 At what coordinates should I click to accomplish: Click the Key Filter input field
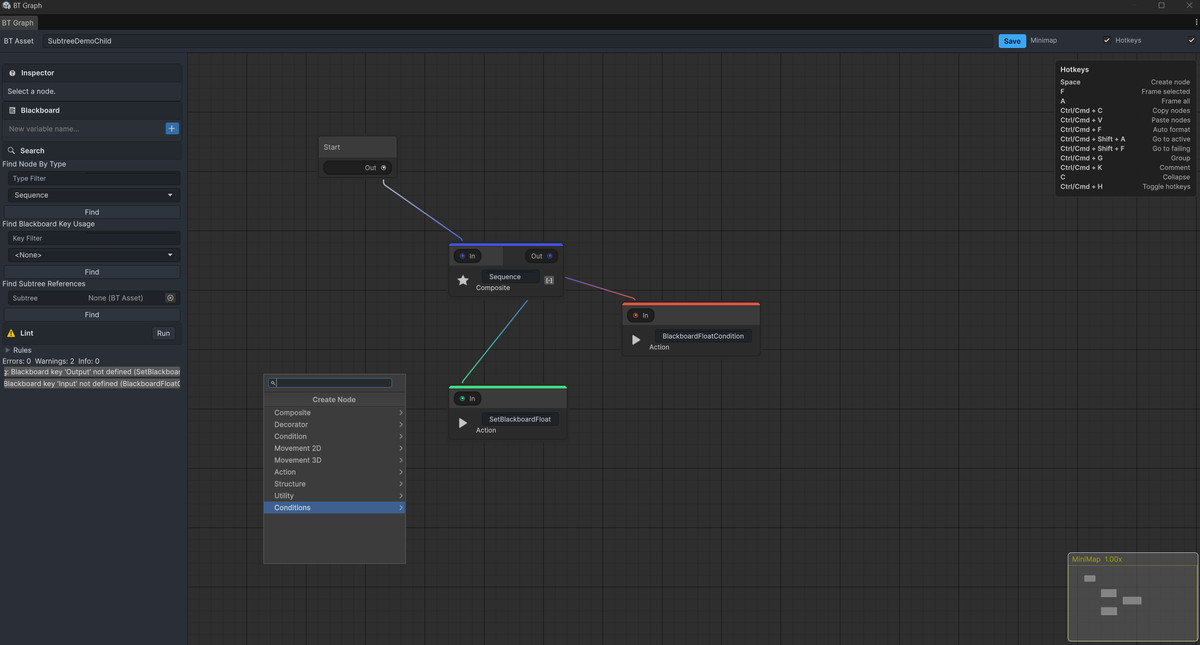94,238
